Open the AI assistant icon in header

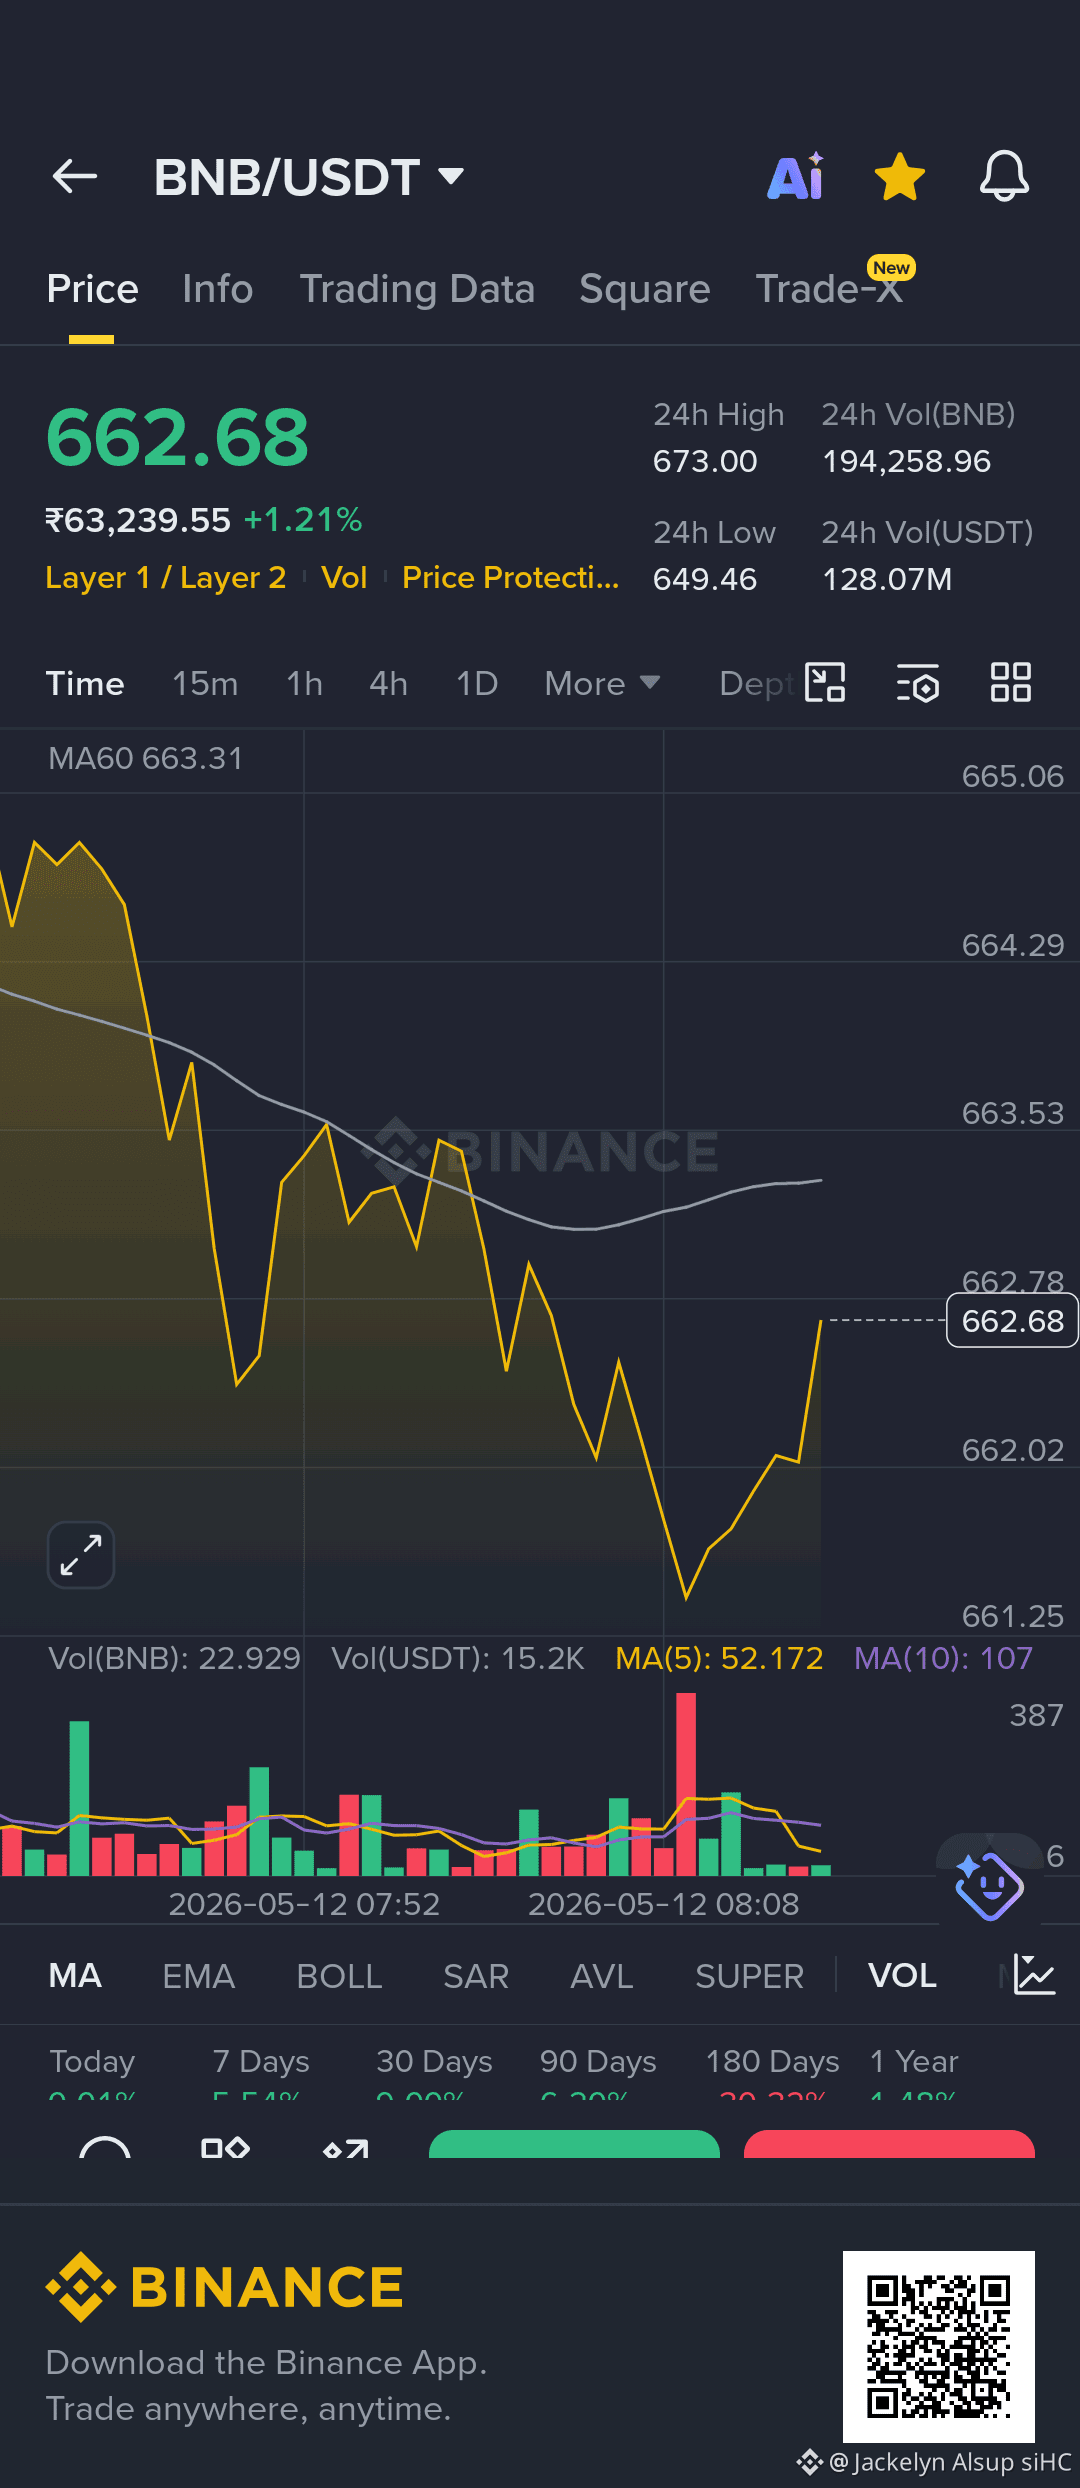point(796,177)
